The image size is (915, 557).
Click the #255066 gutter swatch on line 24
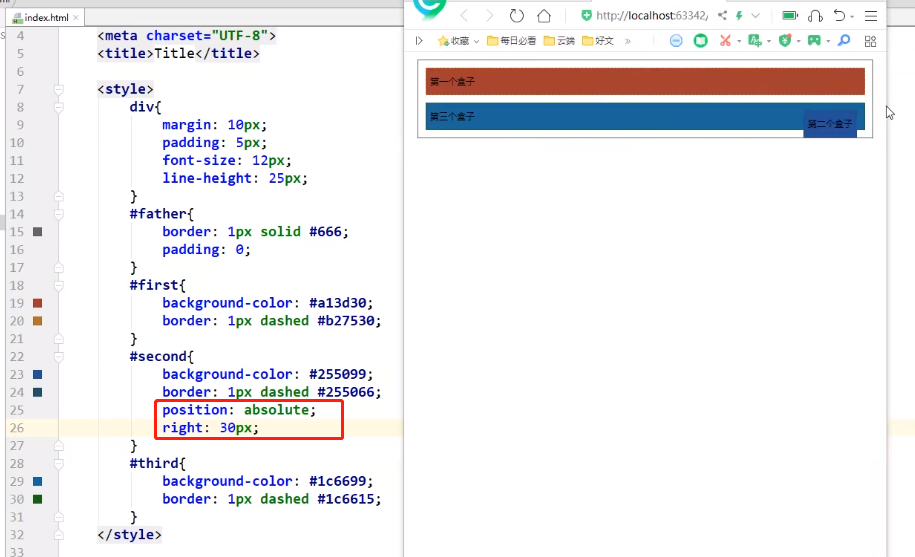[x=37, y=393]
